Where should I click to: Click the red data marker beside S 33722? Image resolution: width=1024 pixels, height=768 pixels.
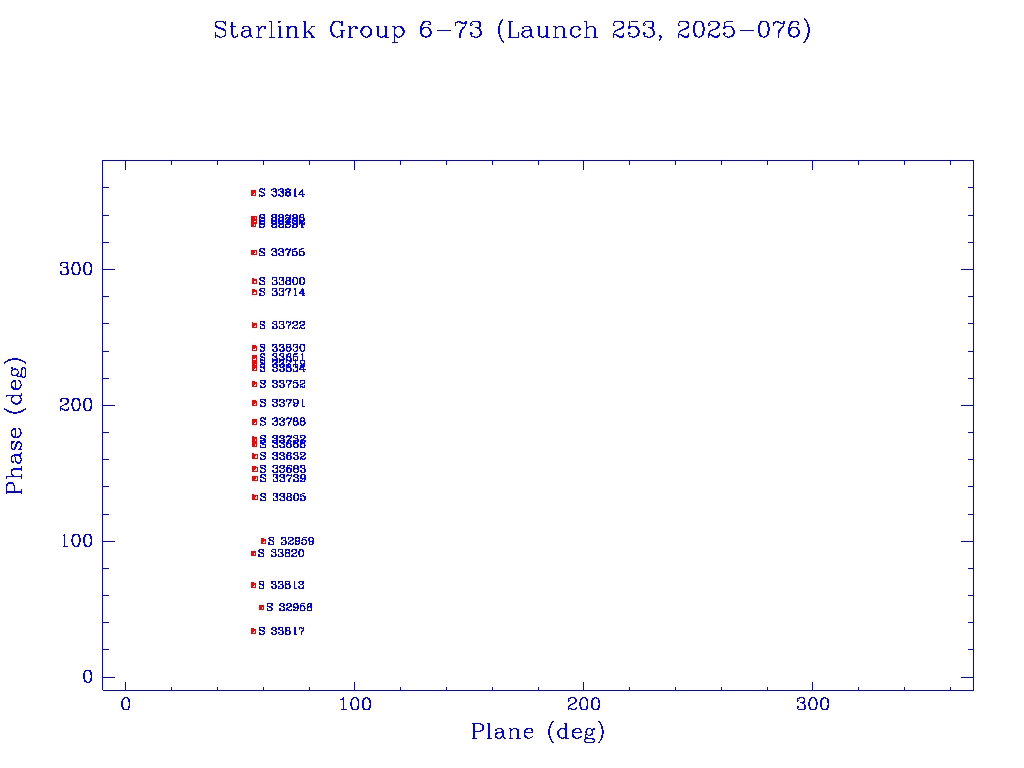255,325
